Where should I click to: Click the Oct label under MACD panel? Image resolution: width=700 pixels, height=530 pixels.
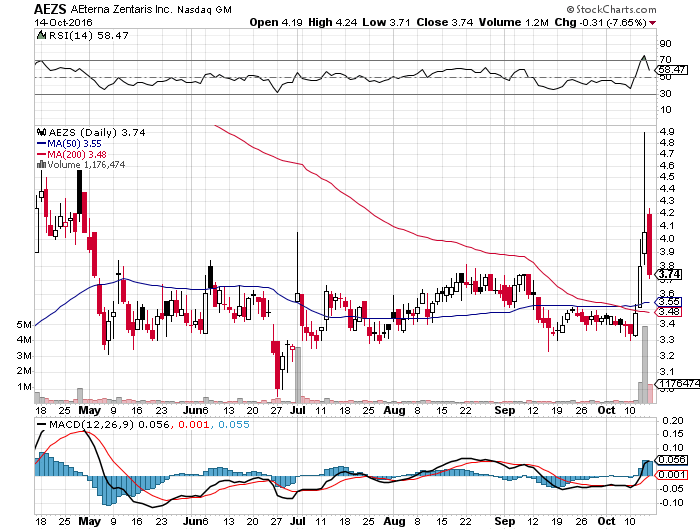(x=607, y=521)
